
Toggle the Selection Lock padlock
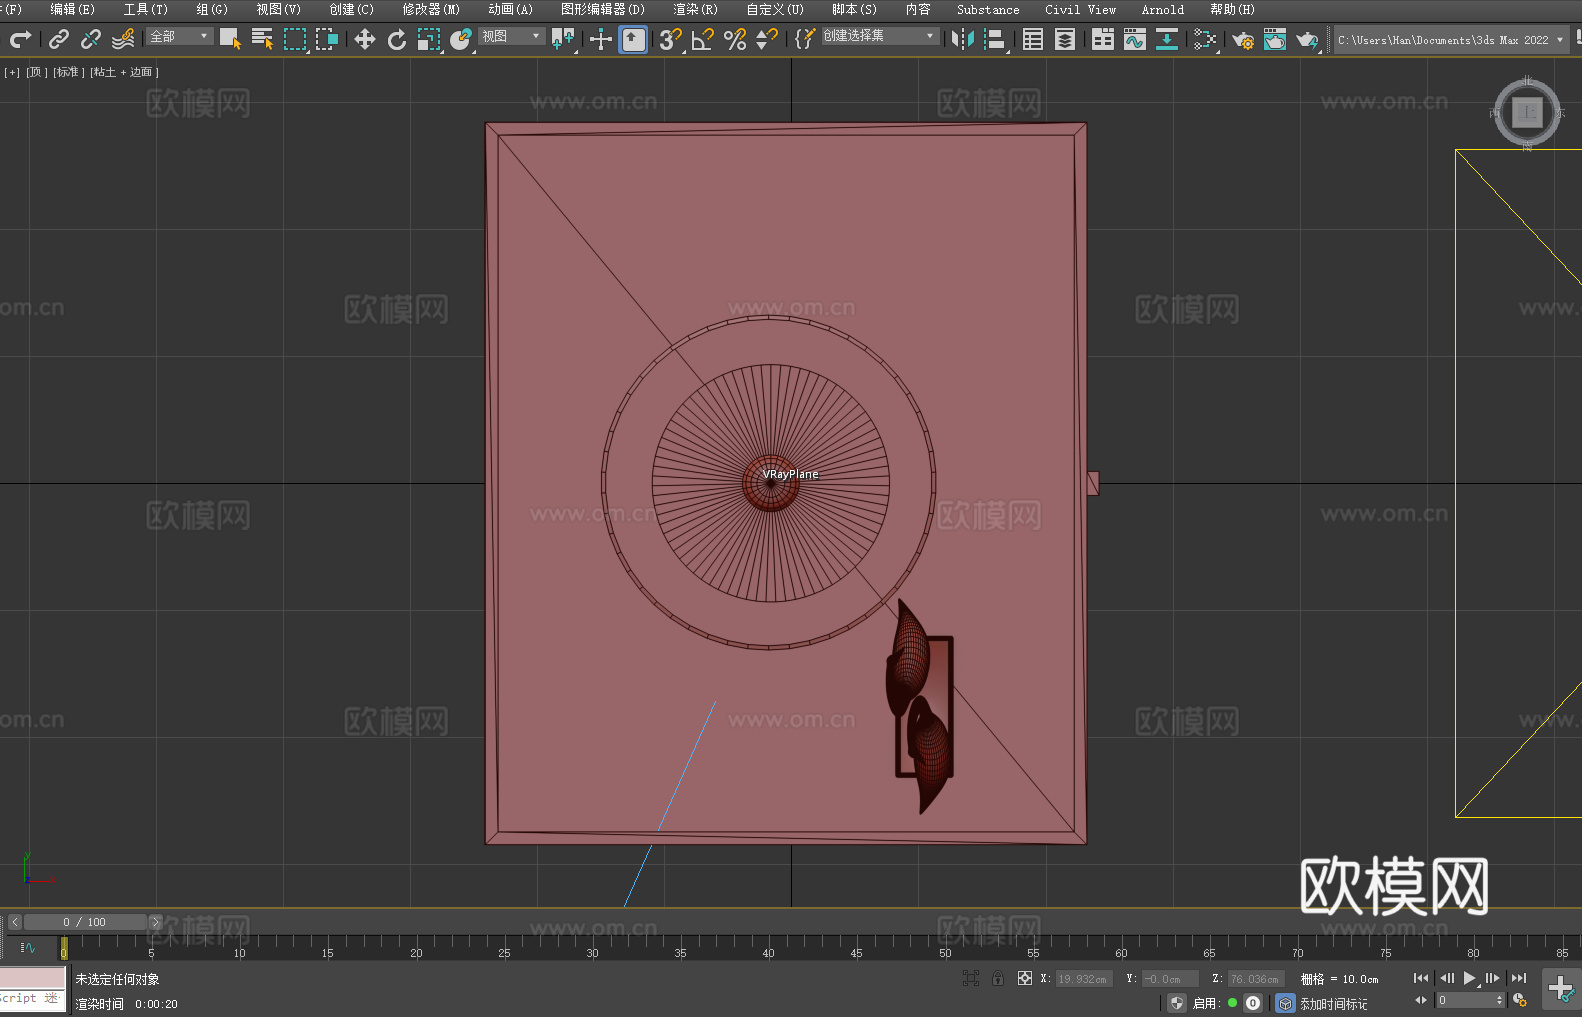click(998, 978)
